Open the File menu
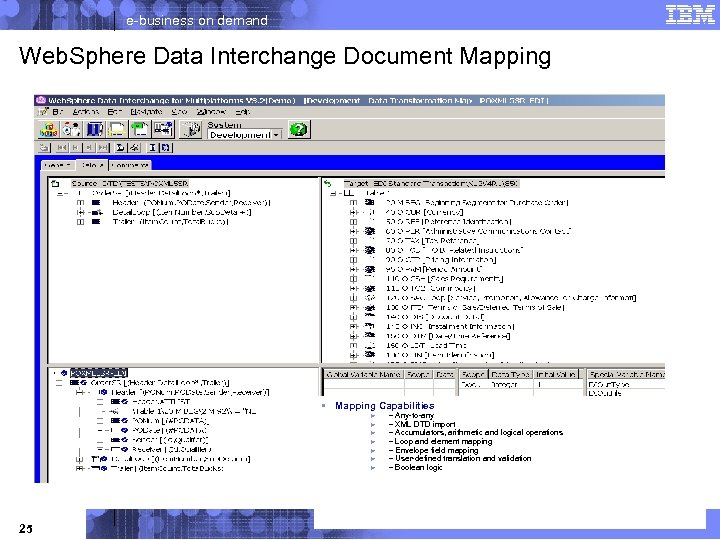The image size is (720, 540). pyautogui.click(x=58, y=112)
